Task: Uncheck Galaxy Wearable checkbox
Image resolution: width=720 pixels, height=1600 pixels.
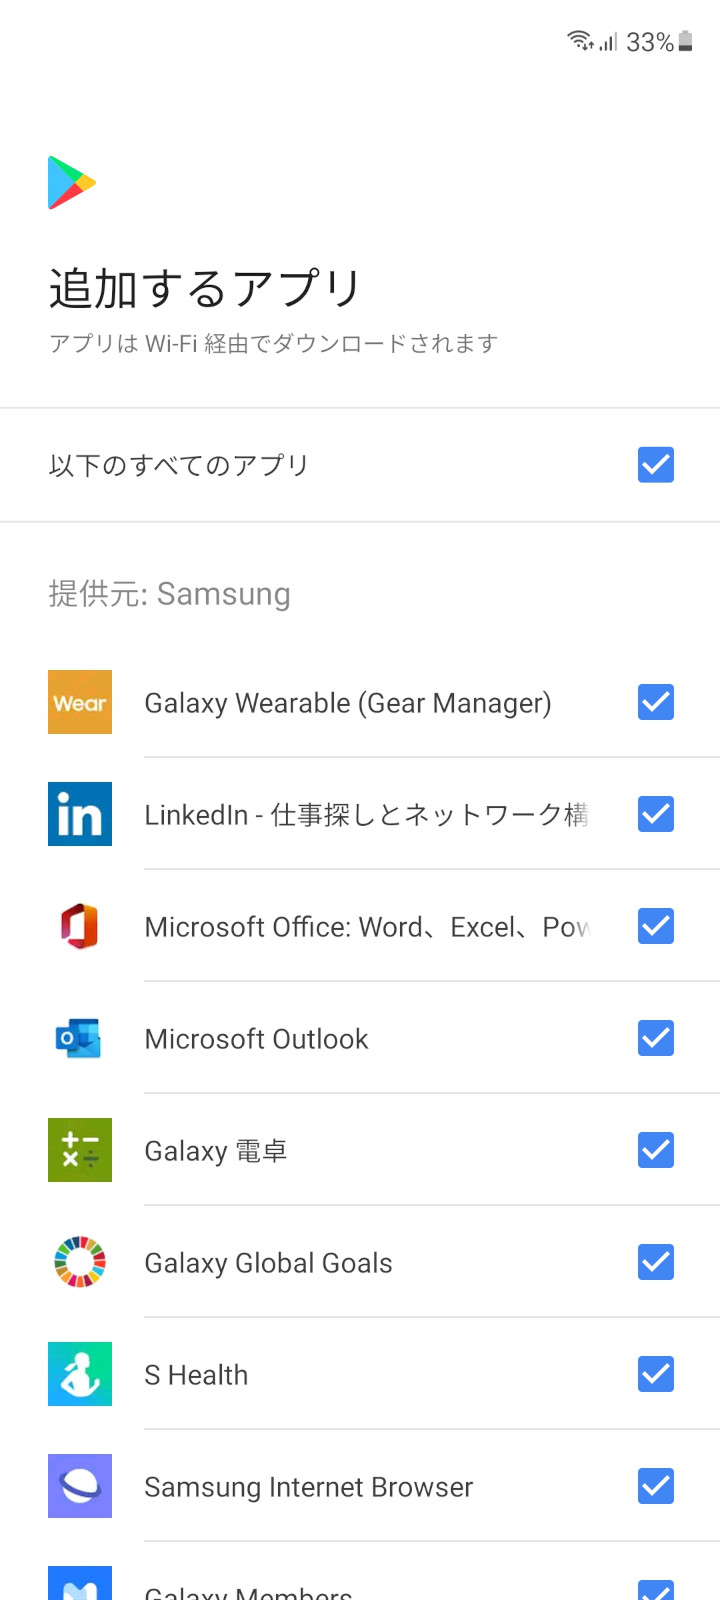Action: tap(656, 702)
